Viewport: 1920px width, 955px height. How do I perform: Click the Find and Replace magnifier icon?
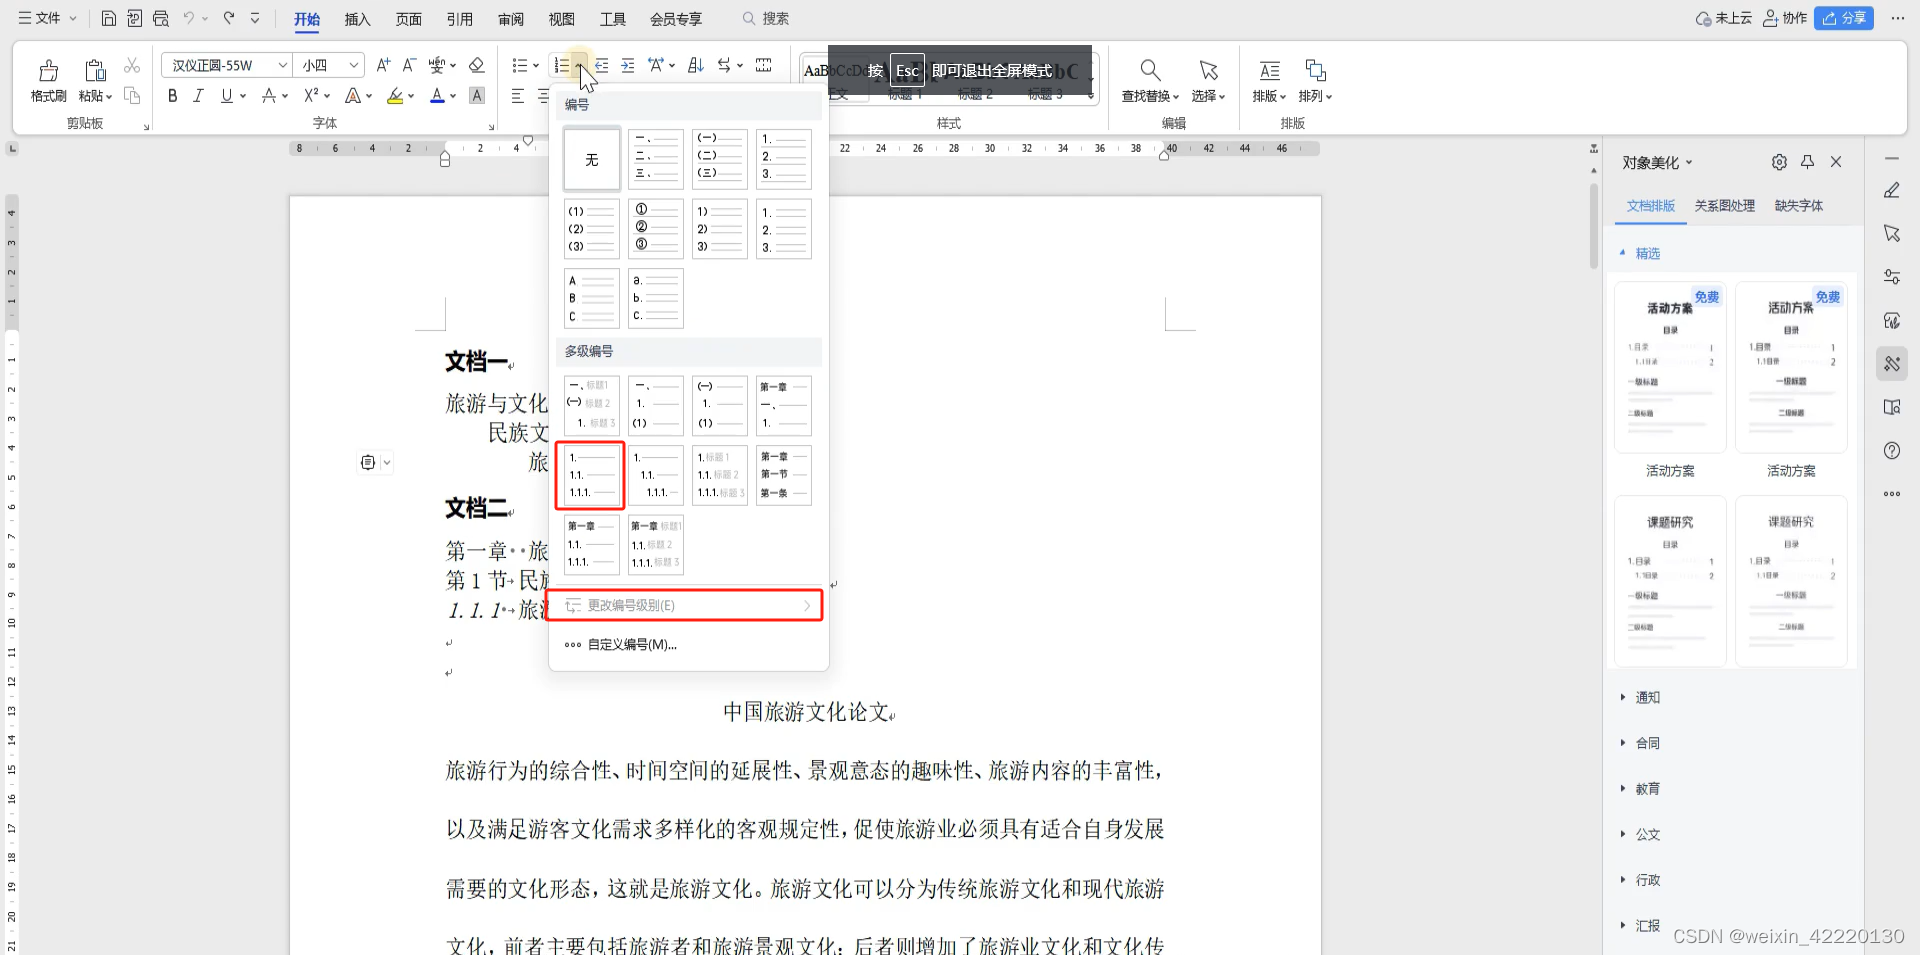(1150, 70)
